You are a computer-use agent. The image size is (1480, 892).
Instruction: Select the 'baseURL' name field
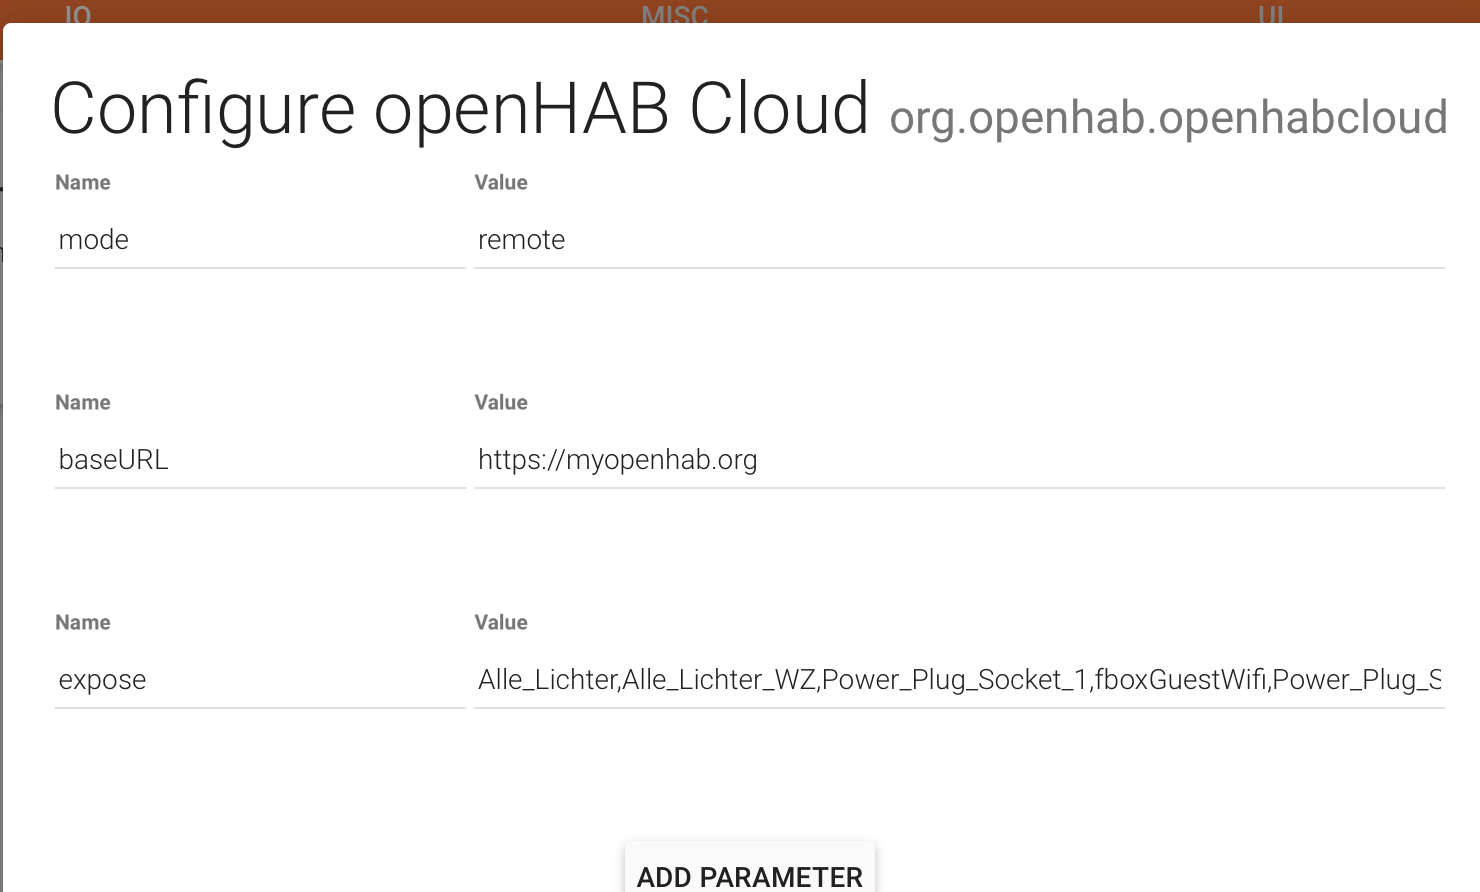point(260,460)
